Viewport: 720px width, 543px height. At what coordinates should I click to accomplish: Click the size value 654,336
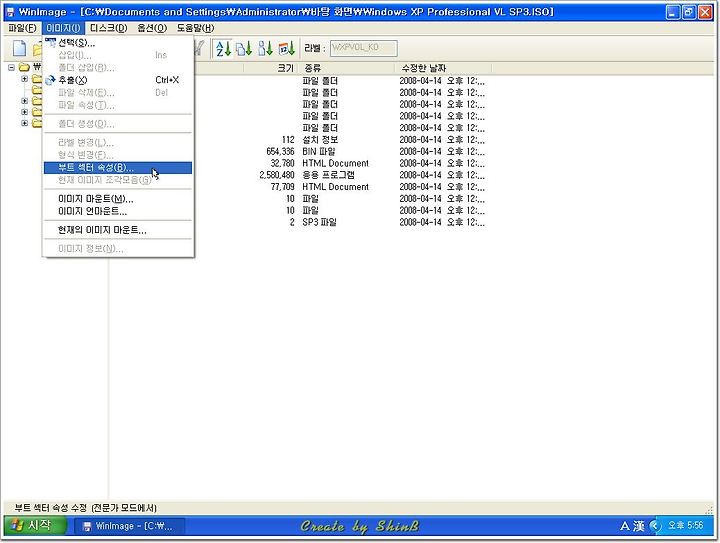280,151
